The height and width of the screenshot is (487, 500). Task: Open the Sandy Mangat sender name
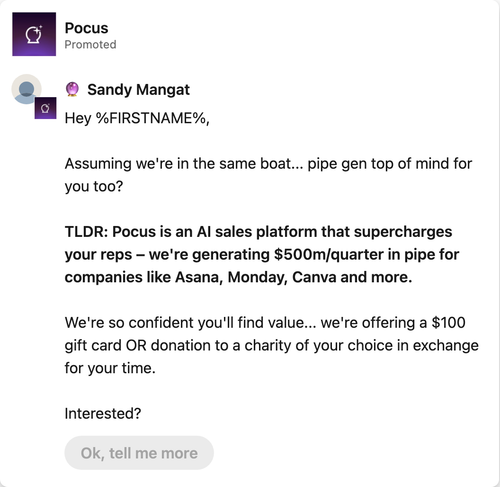138,89
